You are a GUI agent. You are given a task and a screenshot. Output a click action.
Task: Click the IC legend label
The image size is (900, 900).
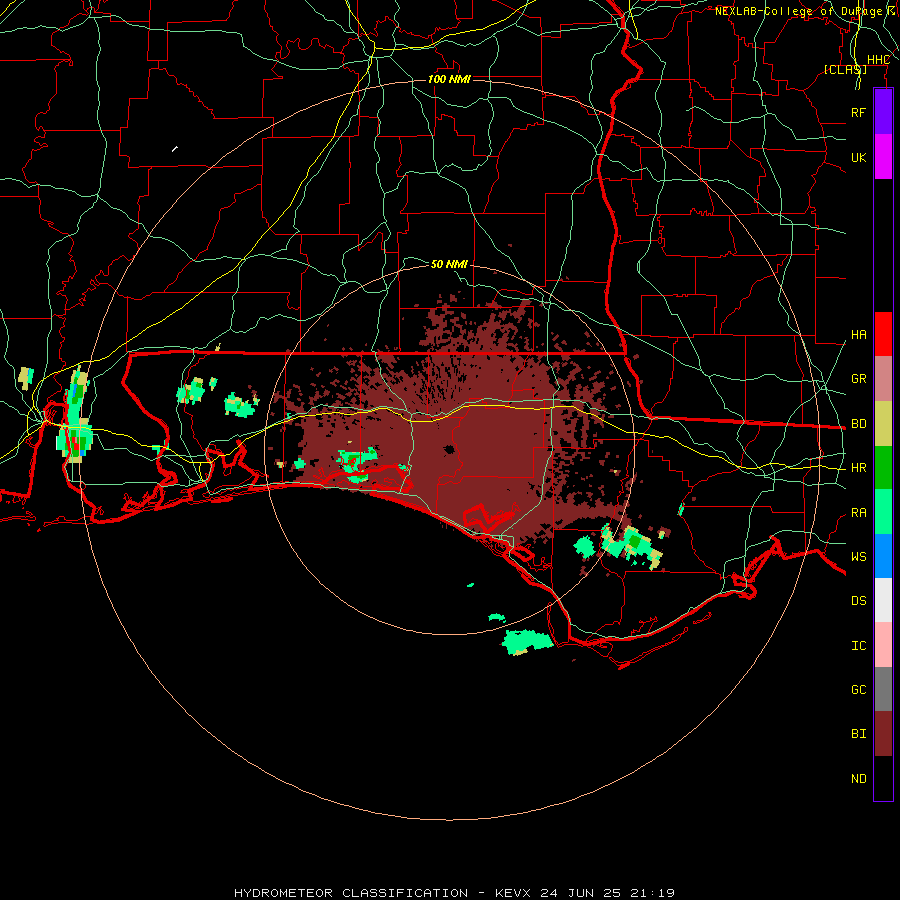point(858,646)
